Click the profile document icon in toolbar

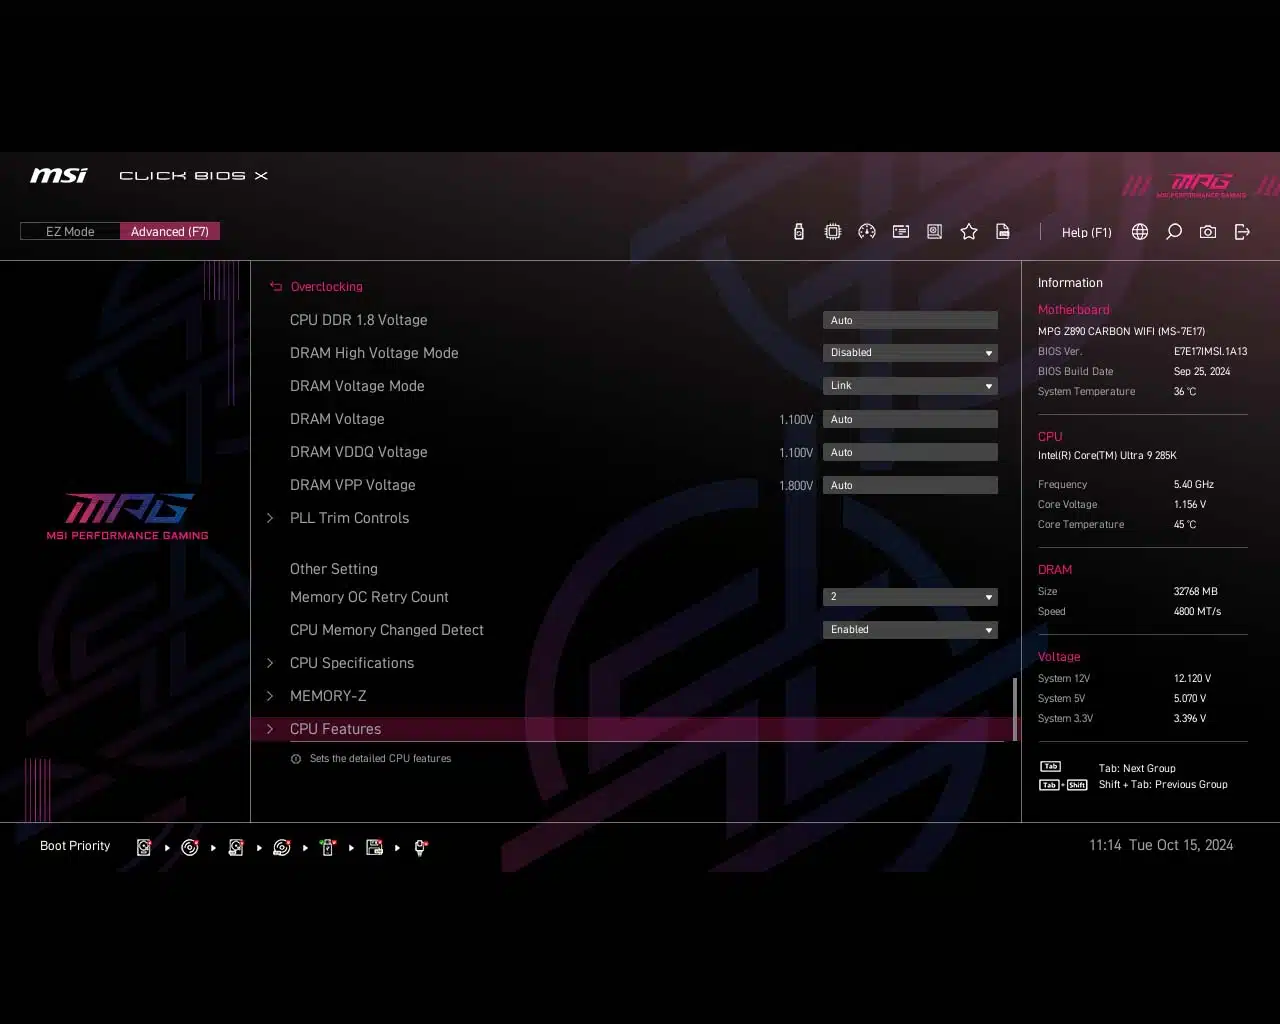(1002, 232)
